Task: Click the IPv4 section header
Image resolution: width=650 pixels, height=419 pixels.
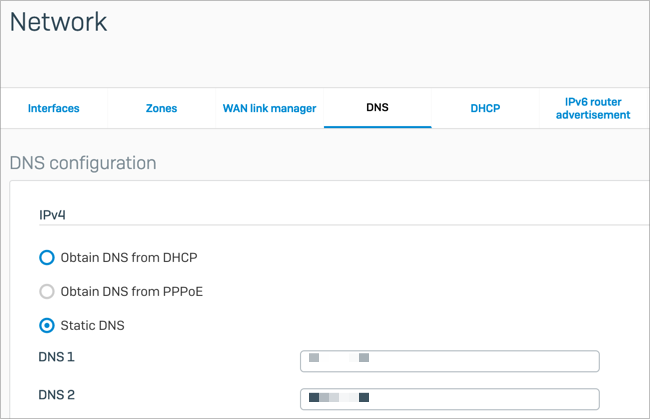Action: tap(52, 215)
